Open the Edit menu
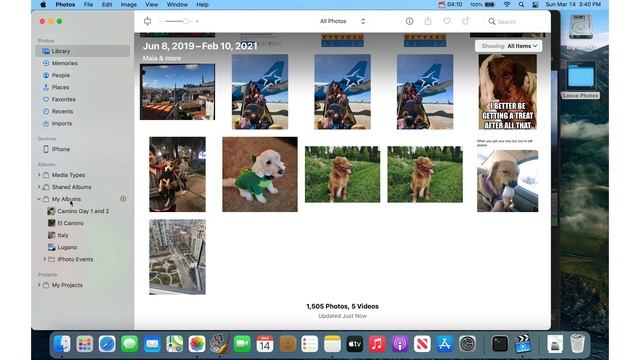640x360 pixels. pos(107,4)
